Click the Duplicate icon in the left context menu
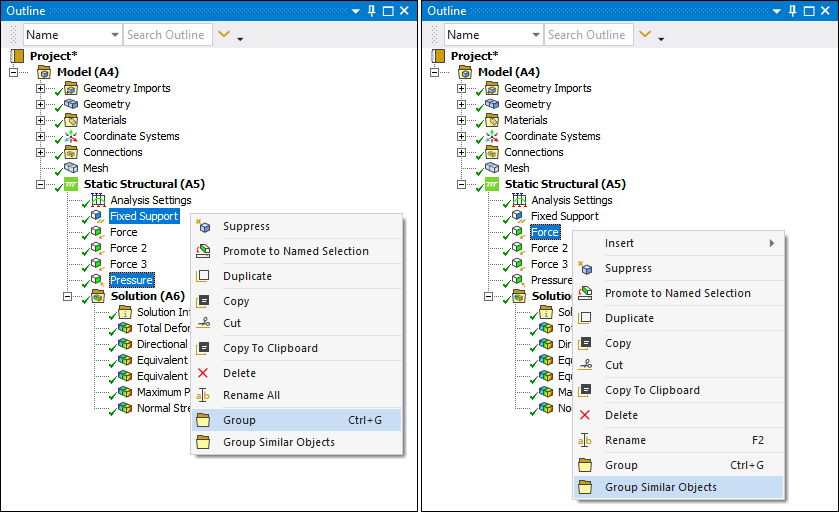This screenshot has width=839, height=512. (203, 276)
